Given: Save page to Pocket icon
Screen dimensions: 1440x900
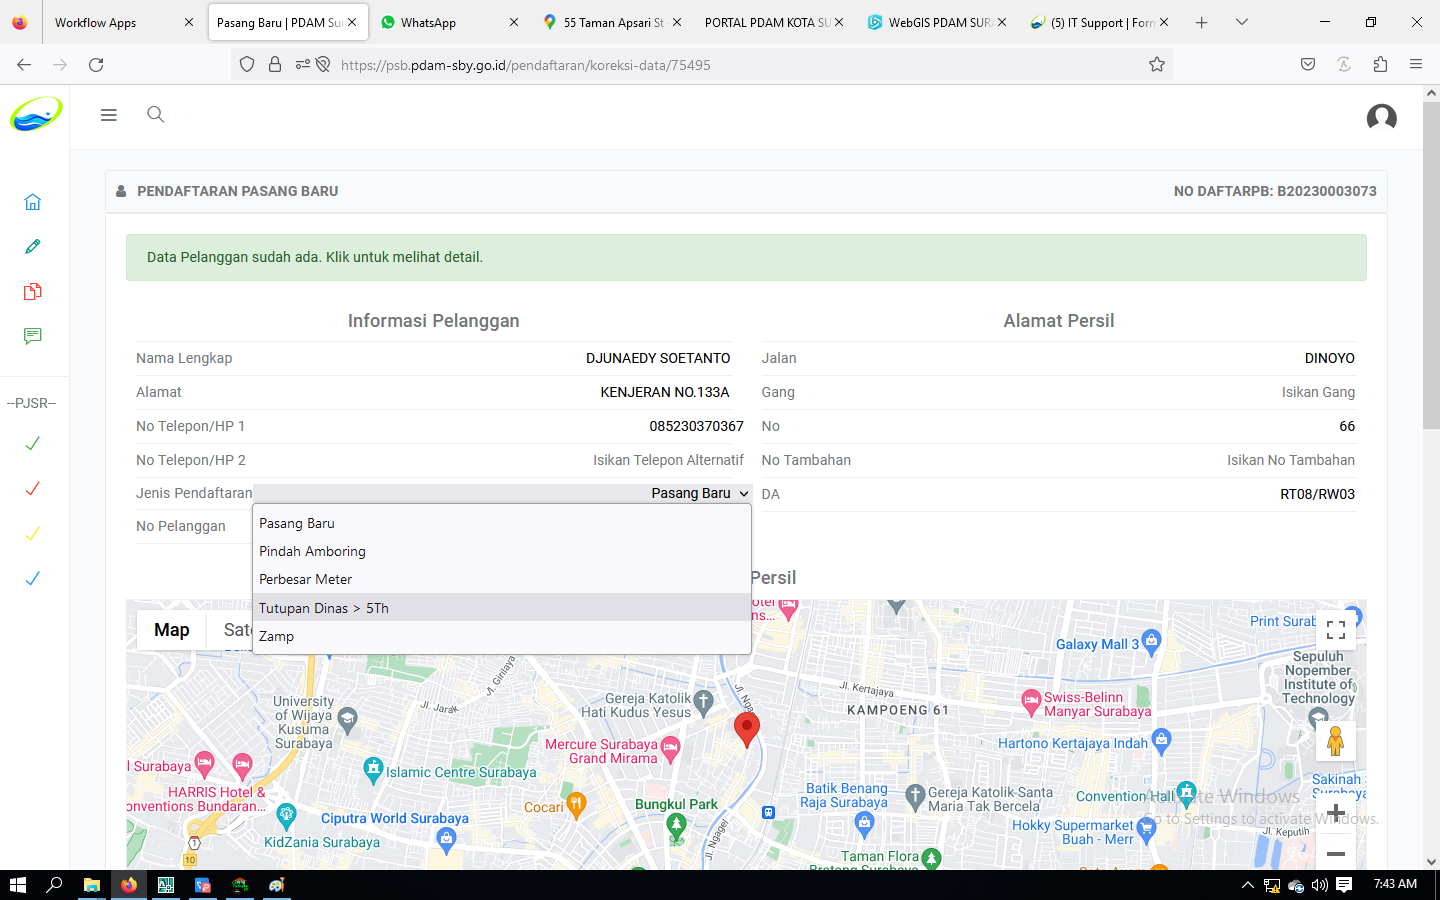Looking at the screenshot, I should click(1308, 64).
